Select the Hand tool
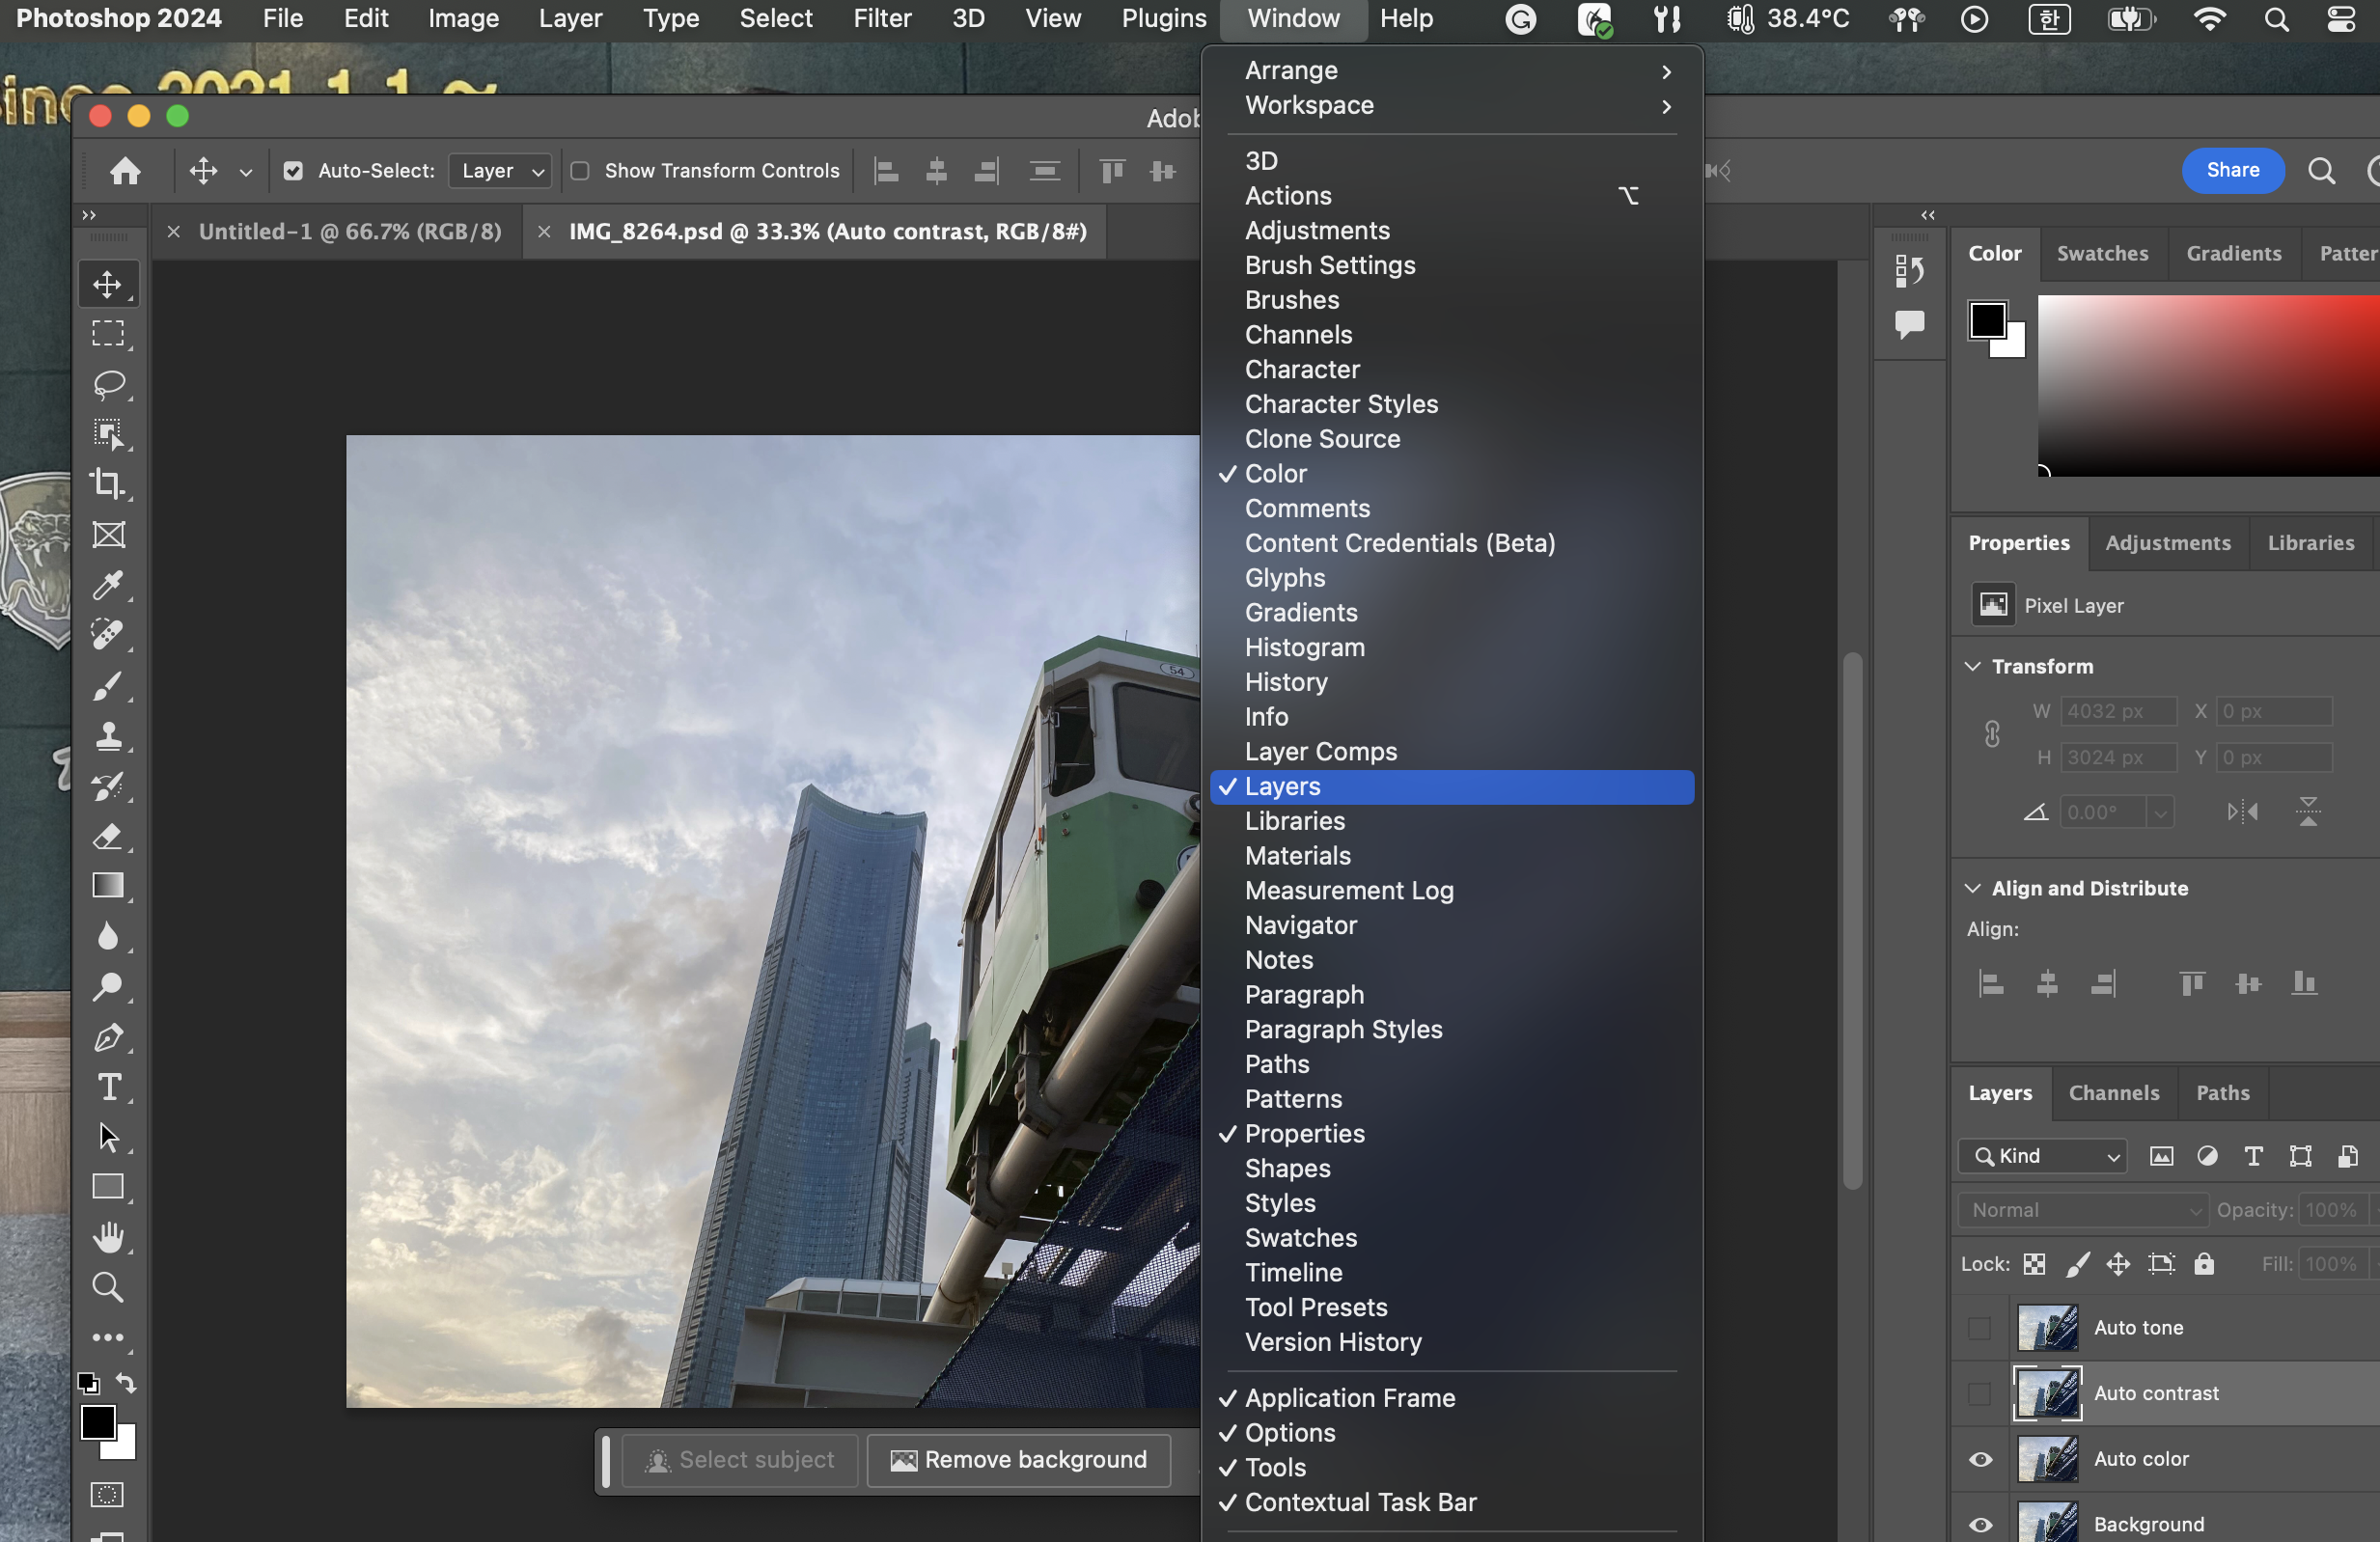This screenshot has width=2380, height=1542. pyautogui.click(x=108, y=1237)
